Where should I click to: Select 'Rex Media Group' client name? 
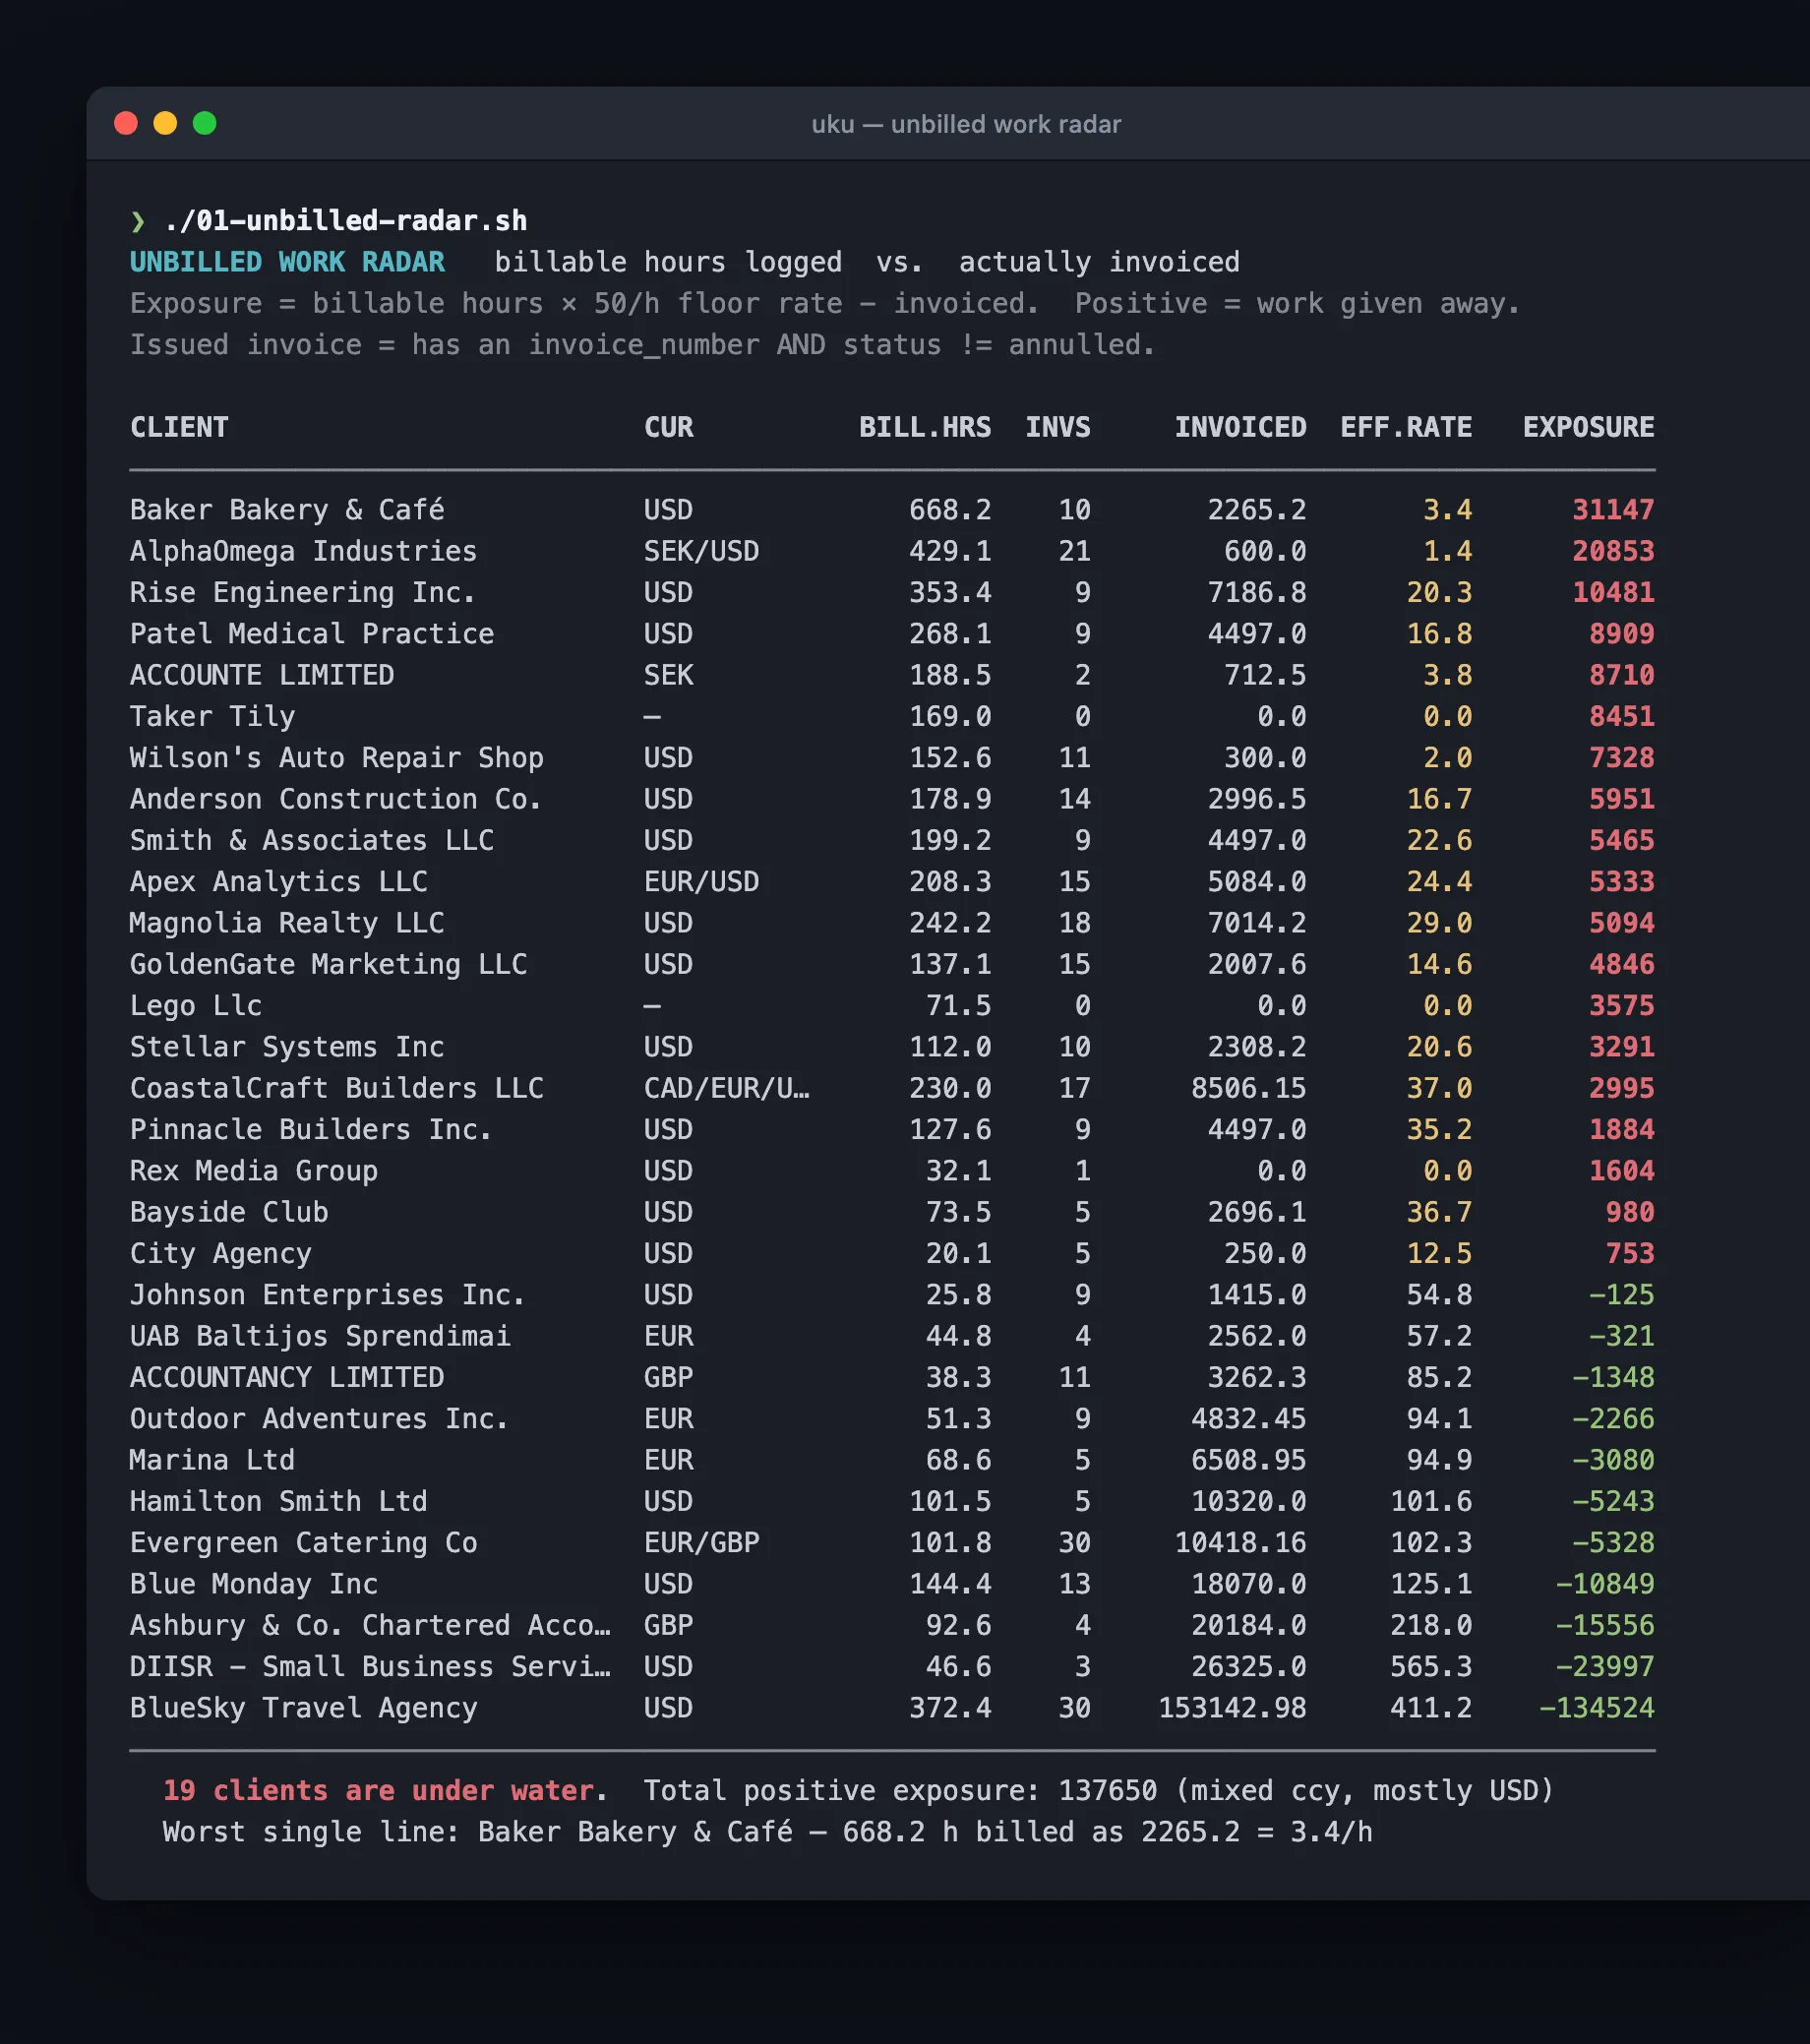(x=254, y=1171)
